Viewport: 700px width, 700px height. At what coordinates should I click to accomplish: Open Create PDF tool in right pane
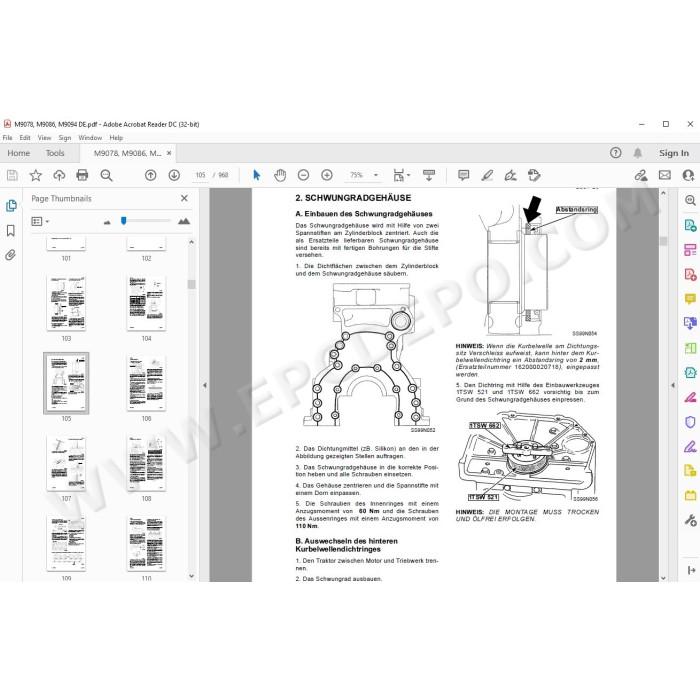coord(690,274)
